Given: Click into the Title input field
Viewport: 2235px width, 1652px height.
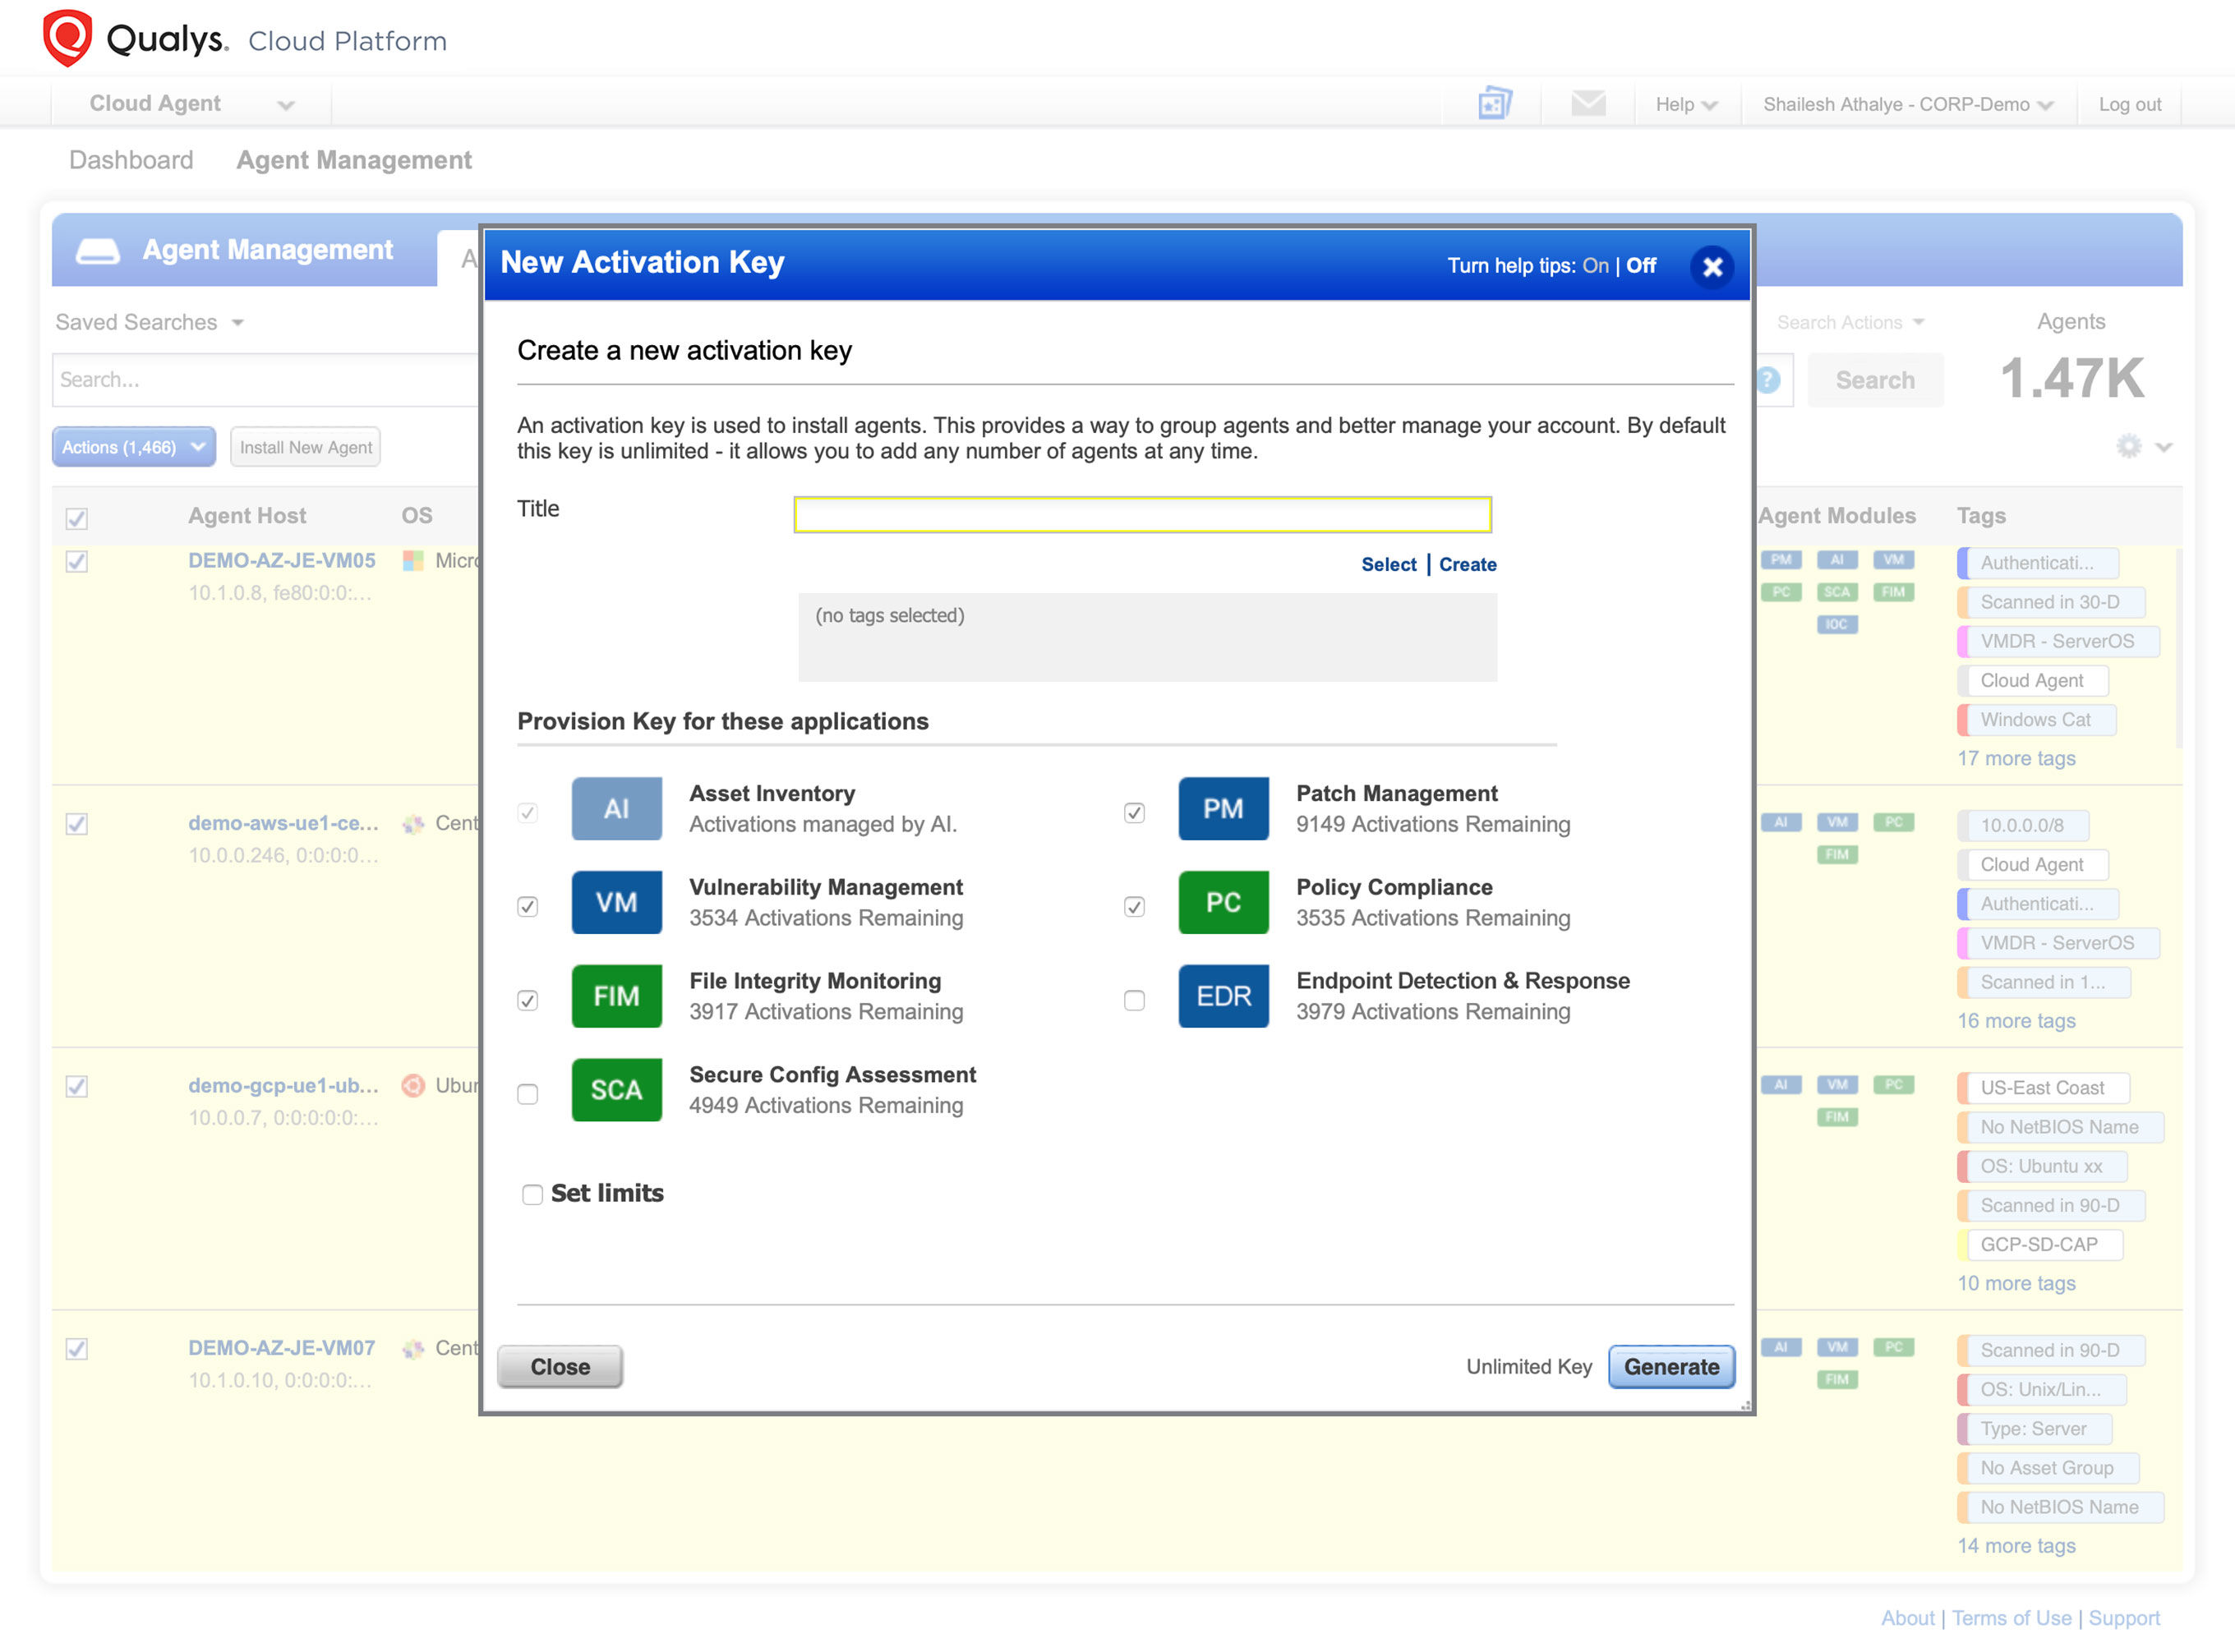Looking at the screenshot, I should [1142, 514].
